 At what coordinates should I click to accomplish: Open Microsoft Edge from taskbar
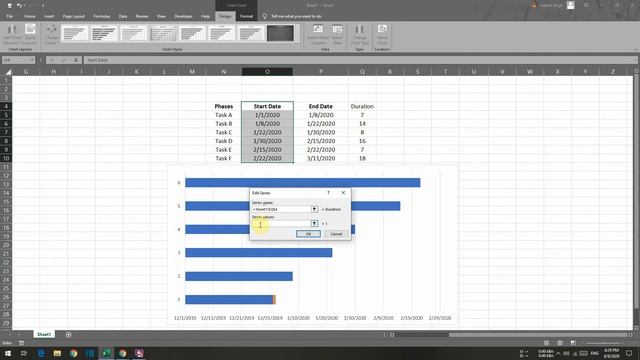click(x=41, y=353)
